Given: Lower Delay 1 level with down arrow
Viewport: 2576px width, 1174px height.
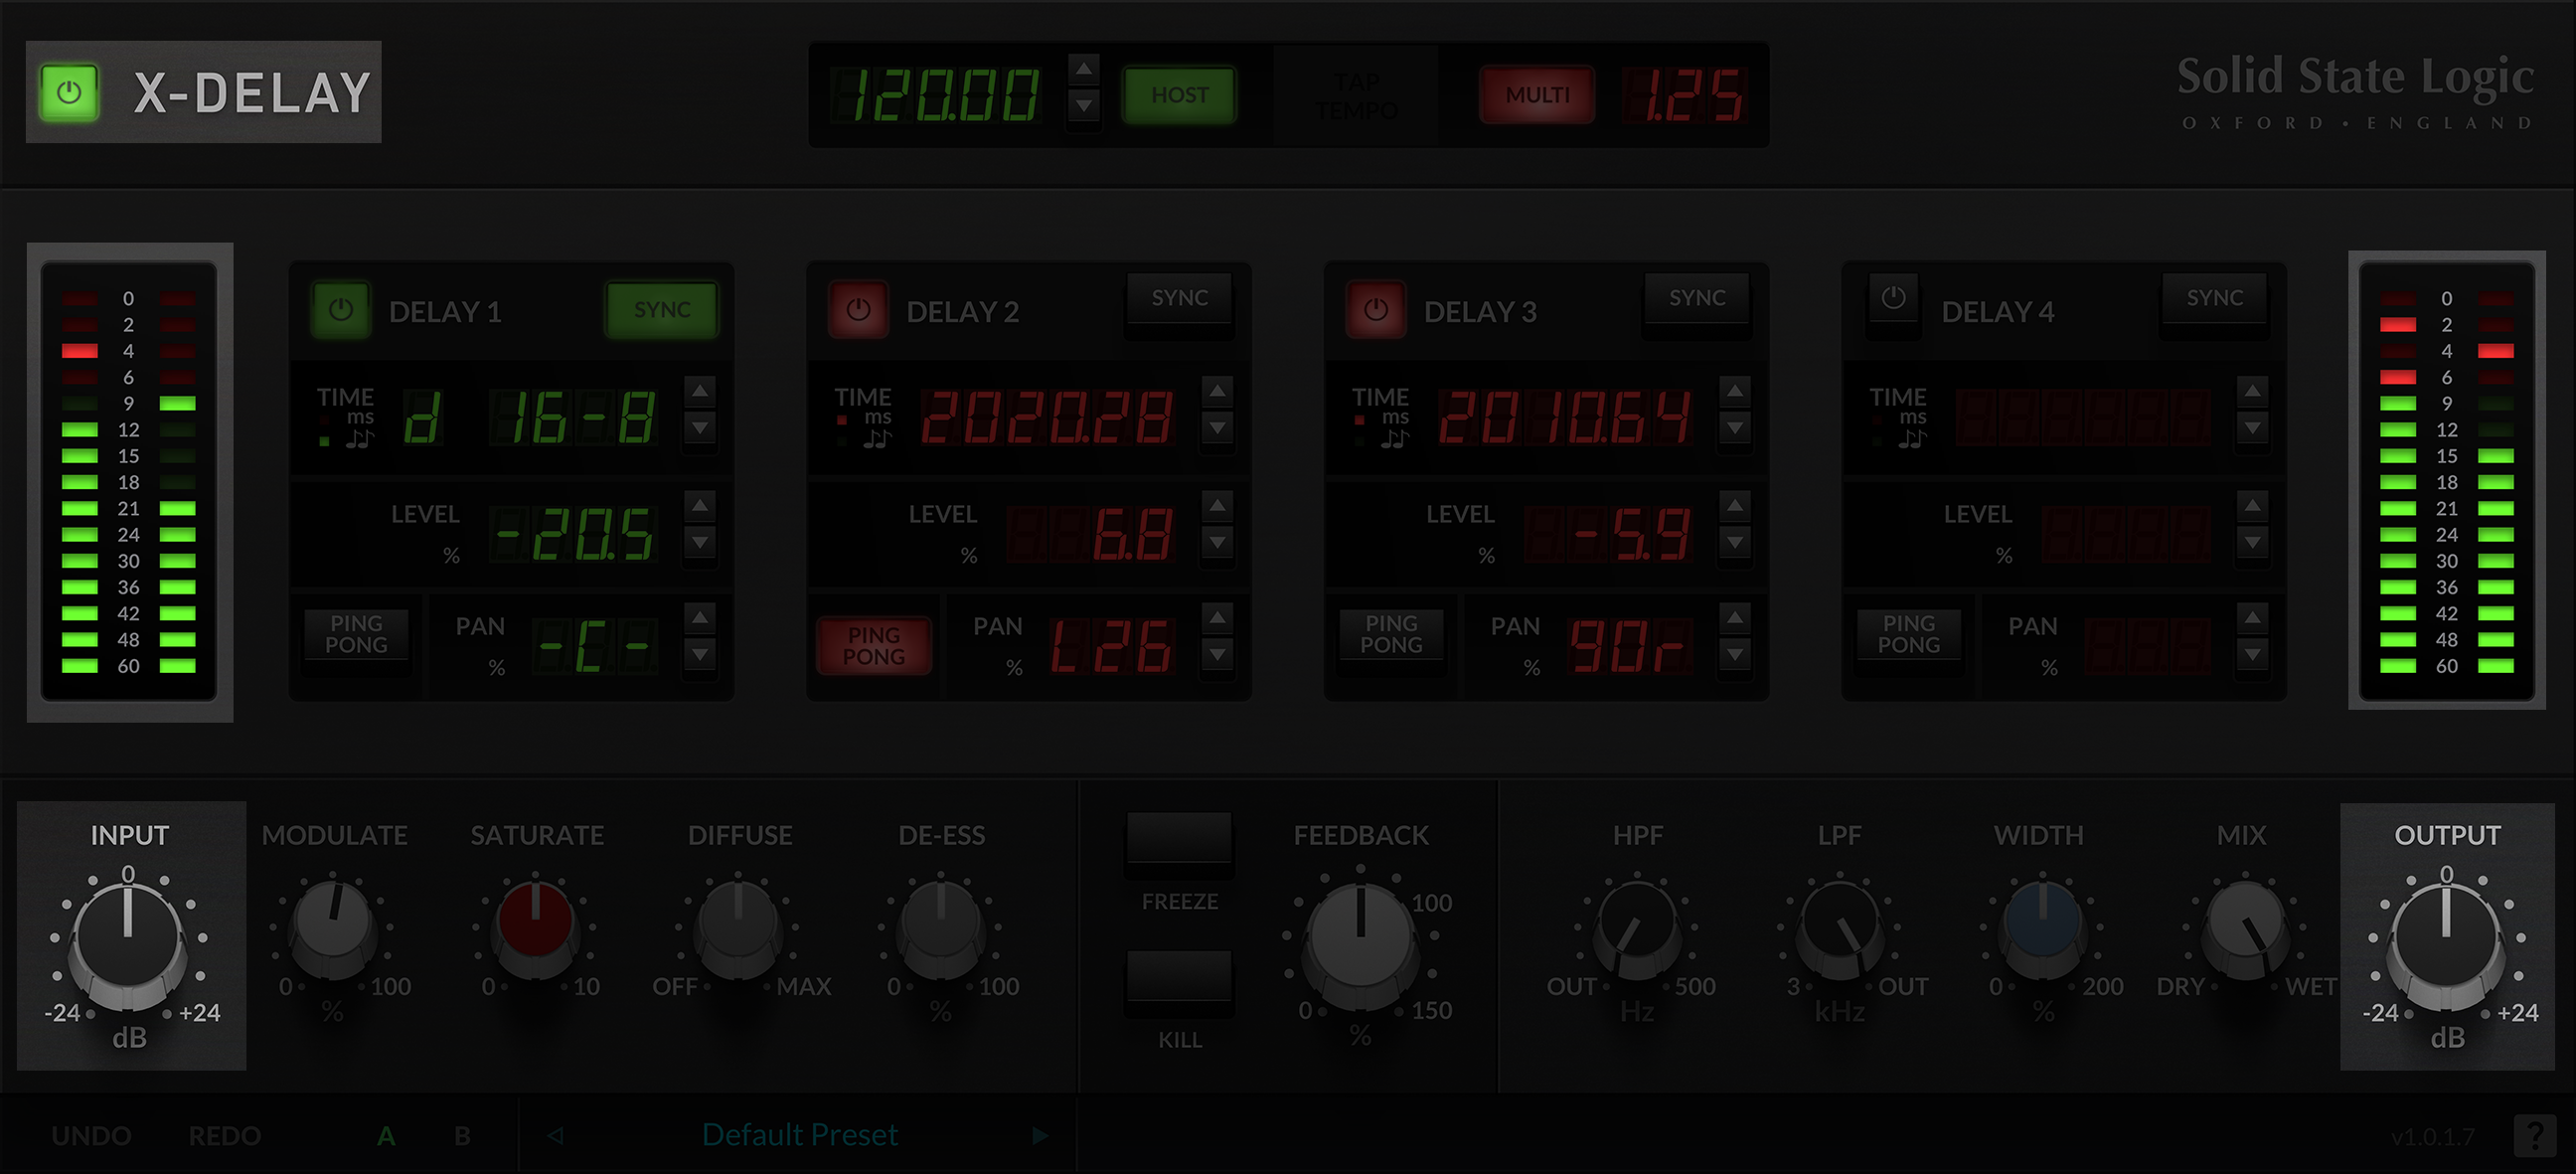Looking at the screenshot, I should 700,543.
